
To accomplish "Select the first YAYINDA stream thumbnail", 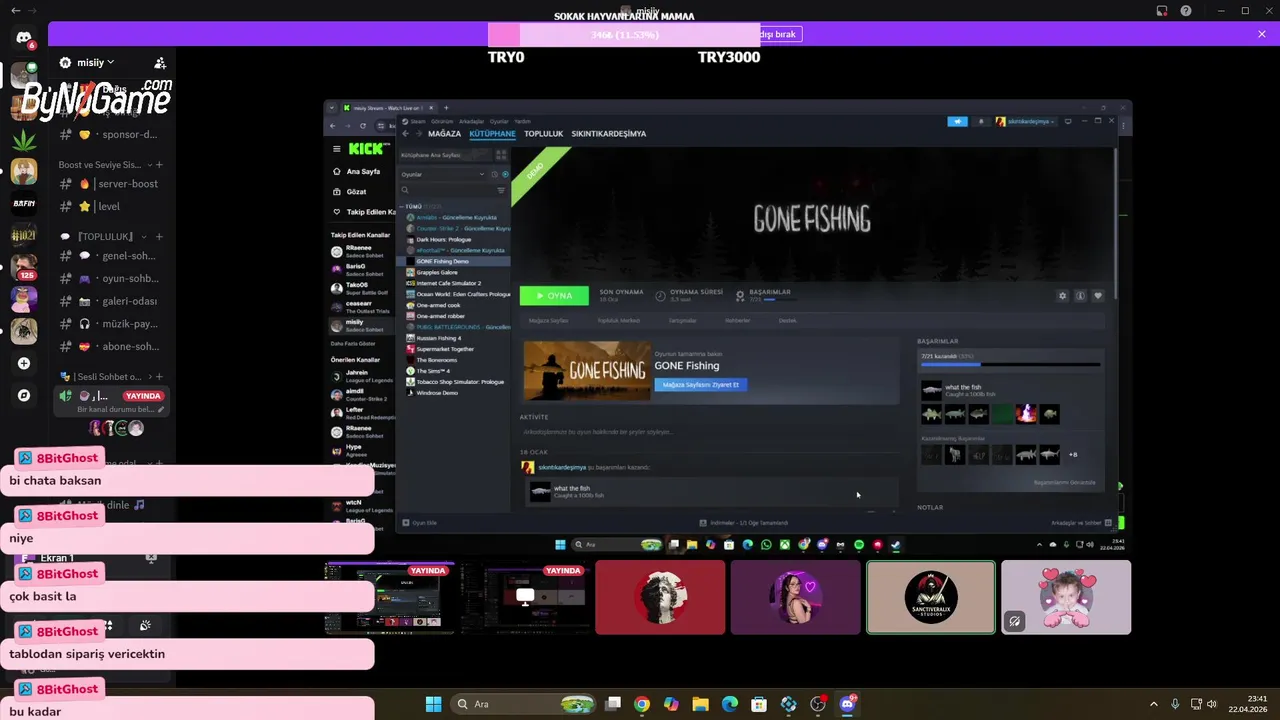I will [x=389, y=597].
